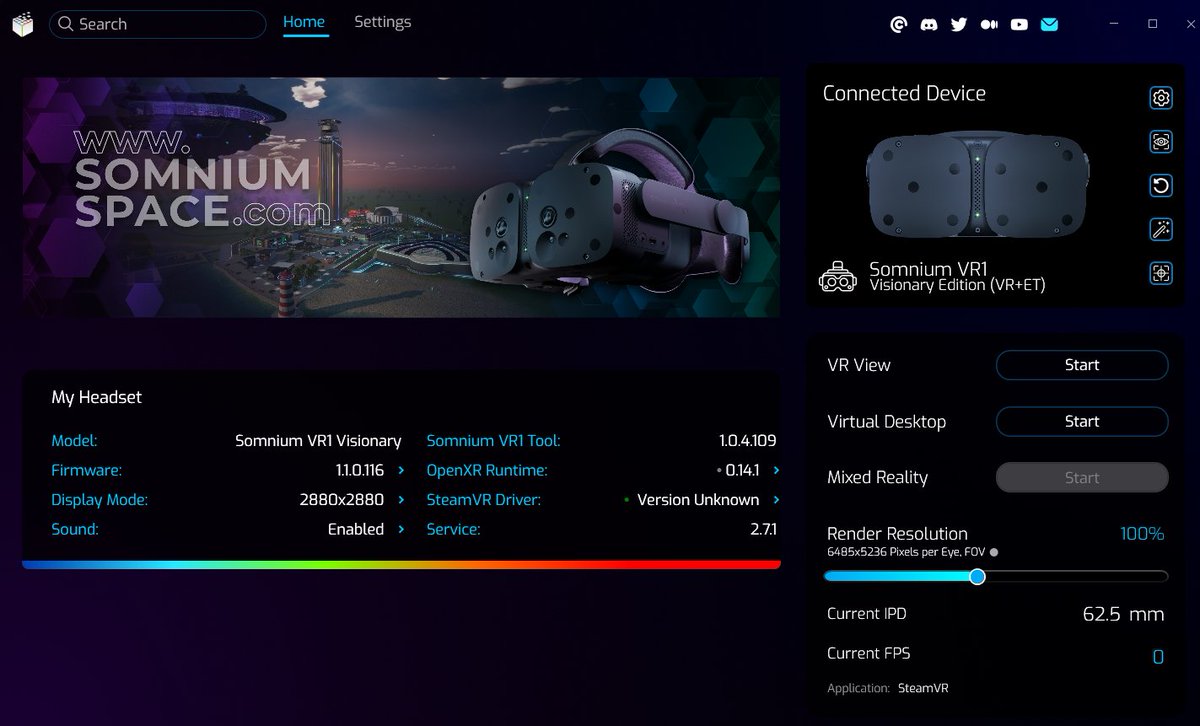This screenshot has width=1200, height=726.
Task: Open the Somnium web icon in header
Action: coord(898,24)
